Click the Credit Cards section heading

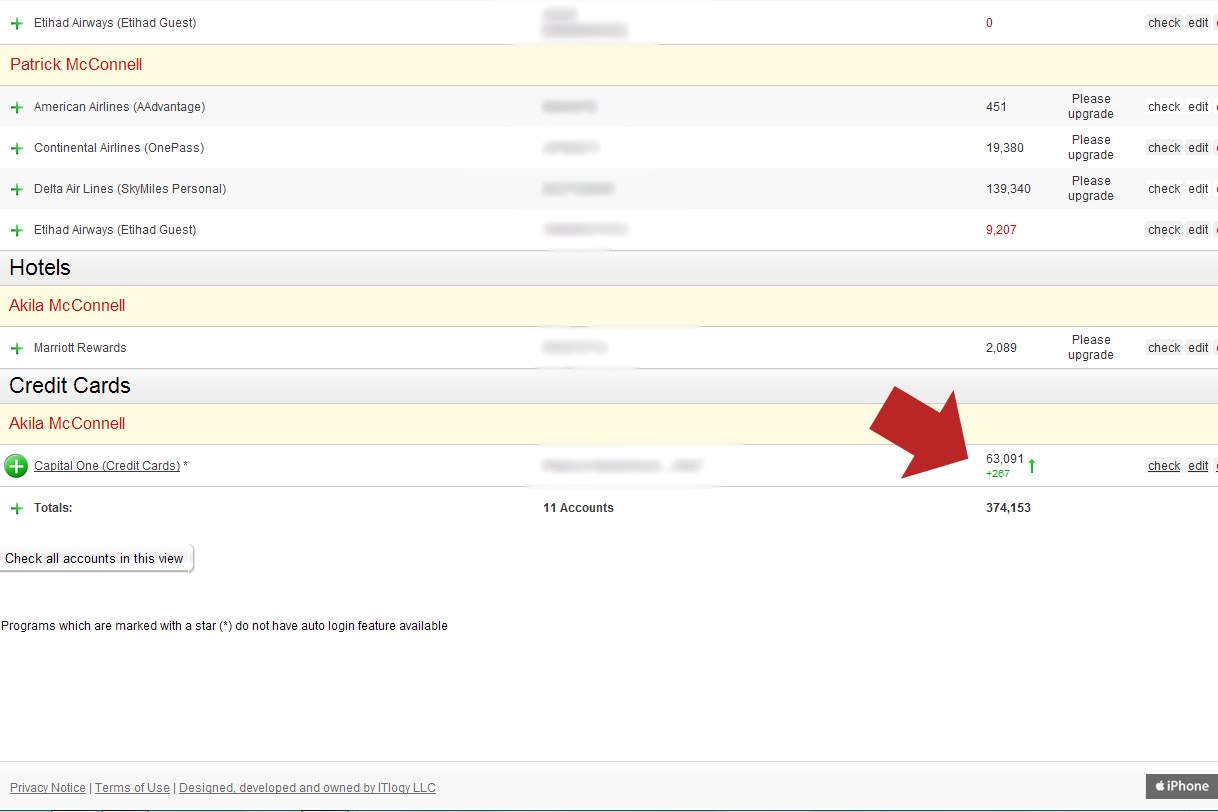pyautogui.click(x=70, y=386)
